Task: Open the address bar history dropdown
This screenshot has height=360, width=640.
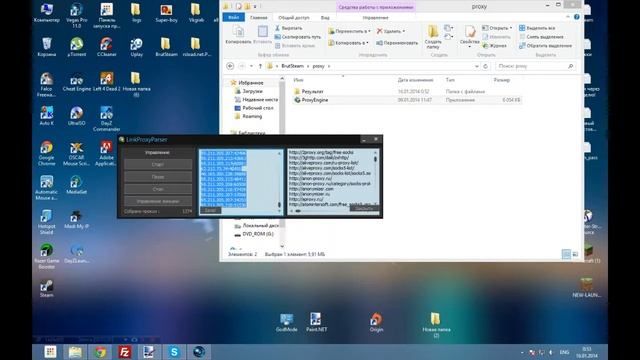Action: tap(476, 66)
